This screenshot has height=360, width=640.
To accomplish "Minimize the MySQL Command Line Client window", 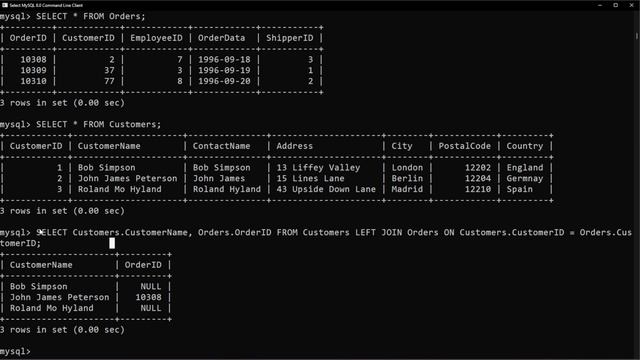I will click(600, 5).
